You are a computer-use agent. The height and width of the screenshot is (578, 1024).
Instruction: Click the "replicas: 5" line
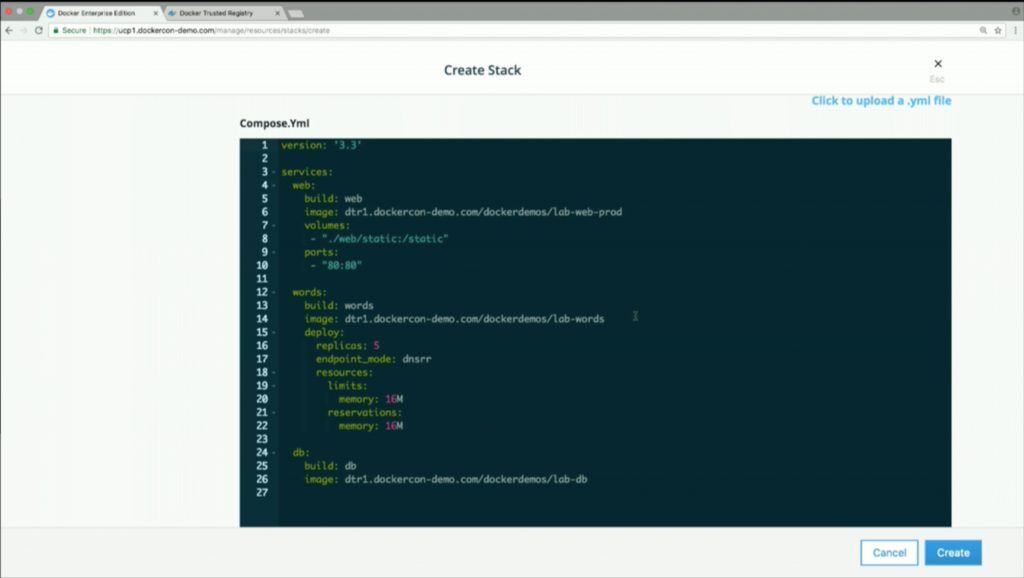pos(347,345)
